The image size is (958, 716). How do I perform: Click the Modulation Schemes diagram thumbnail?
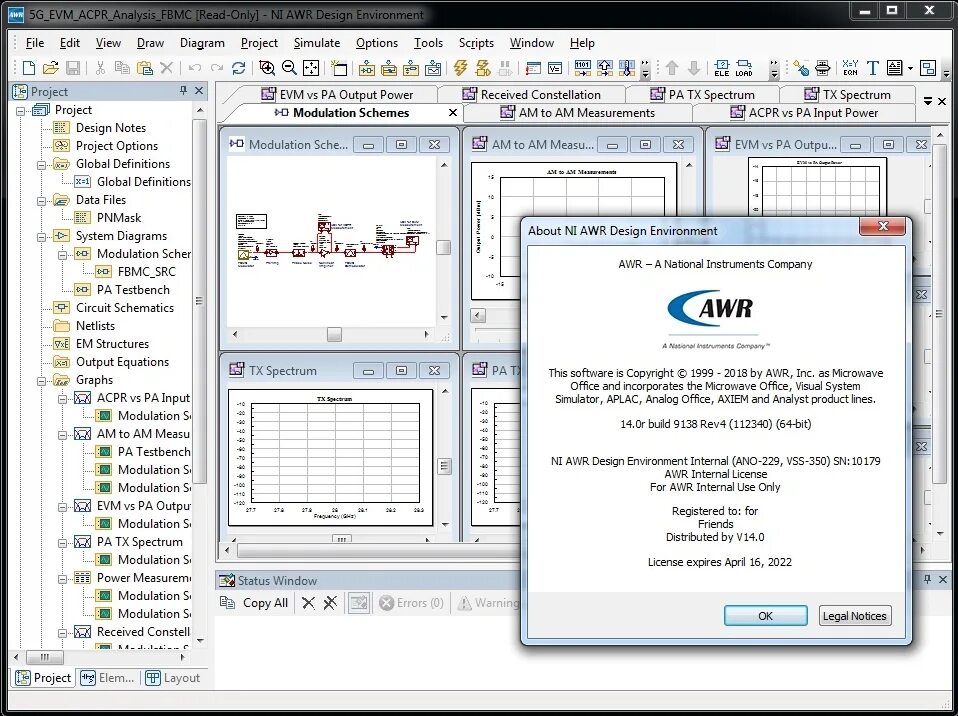(x=332, y=243)
